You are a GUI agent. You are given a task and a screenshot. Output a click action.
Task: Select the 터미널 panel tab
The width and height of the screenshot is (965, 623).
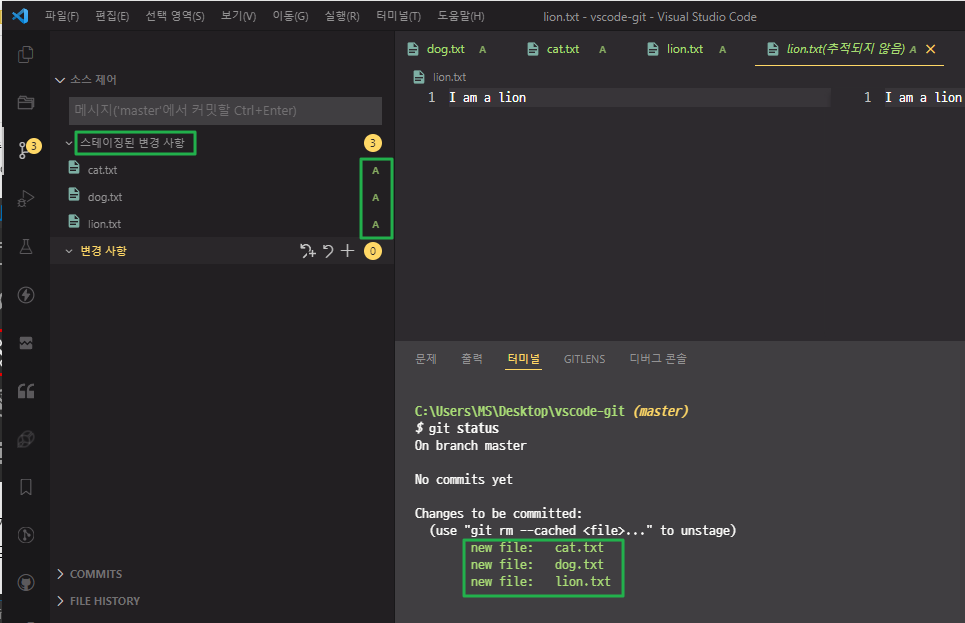coord(524,359)
